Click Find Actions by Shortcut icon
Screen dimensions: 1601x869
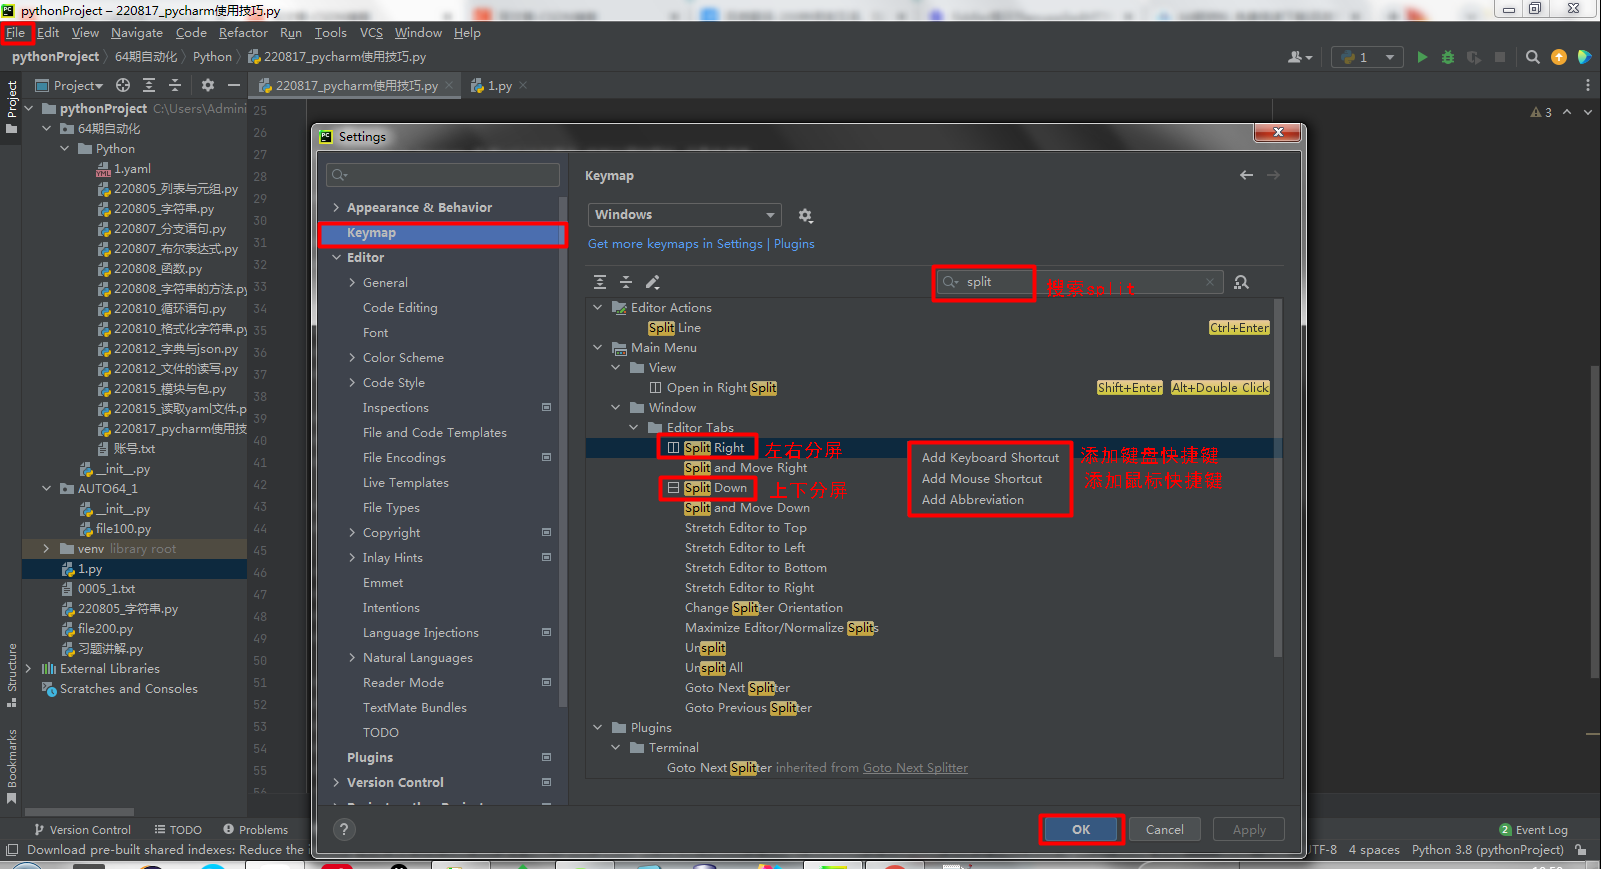pyautogui.click(x=1241, y=283)
